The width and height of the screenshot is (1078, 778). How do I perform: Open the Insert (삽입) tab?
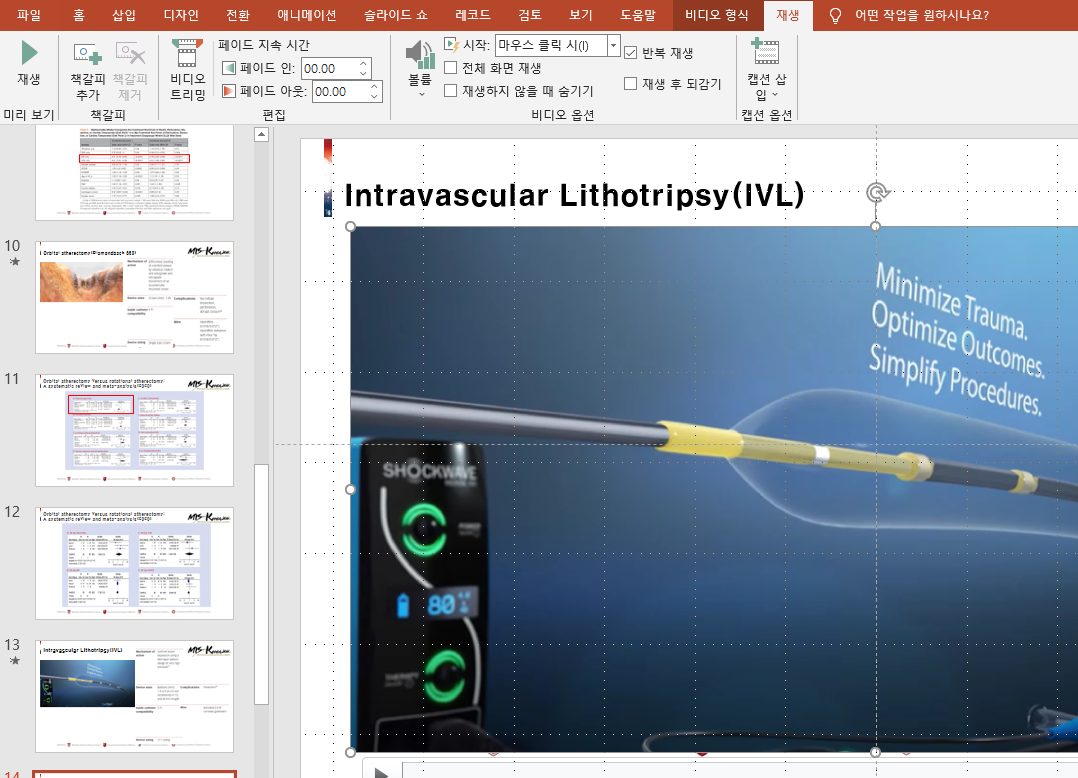pyautogui.click(x=124, y=15)
